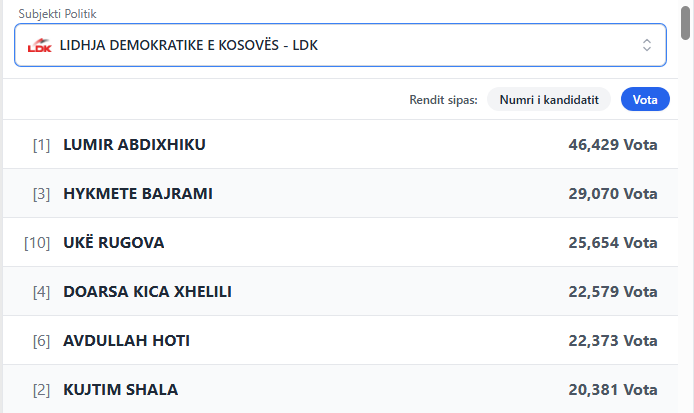
Task: Select candidate Hykmete Bajrami
Action: 137,193
